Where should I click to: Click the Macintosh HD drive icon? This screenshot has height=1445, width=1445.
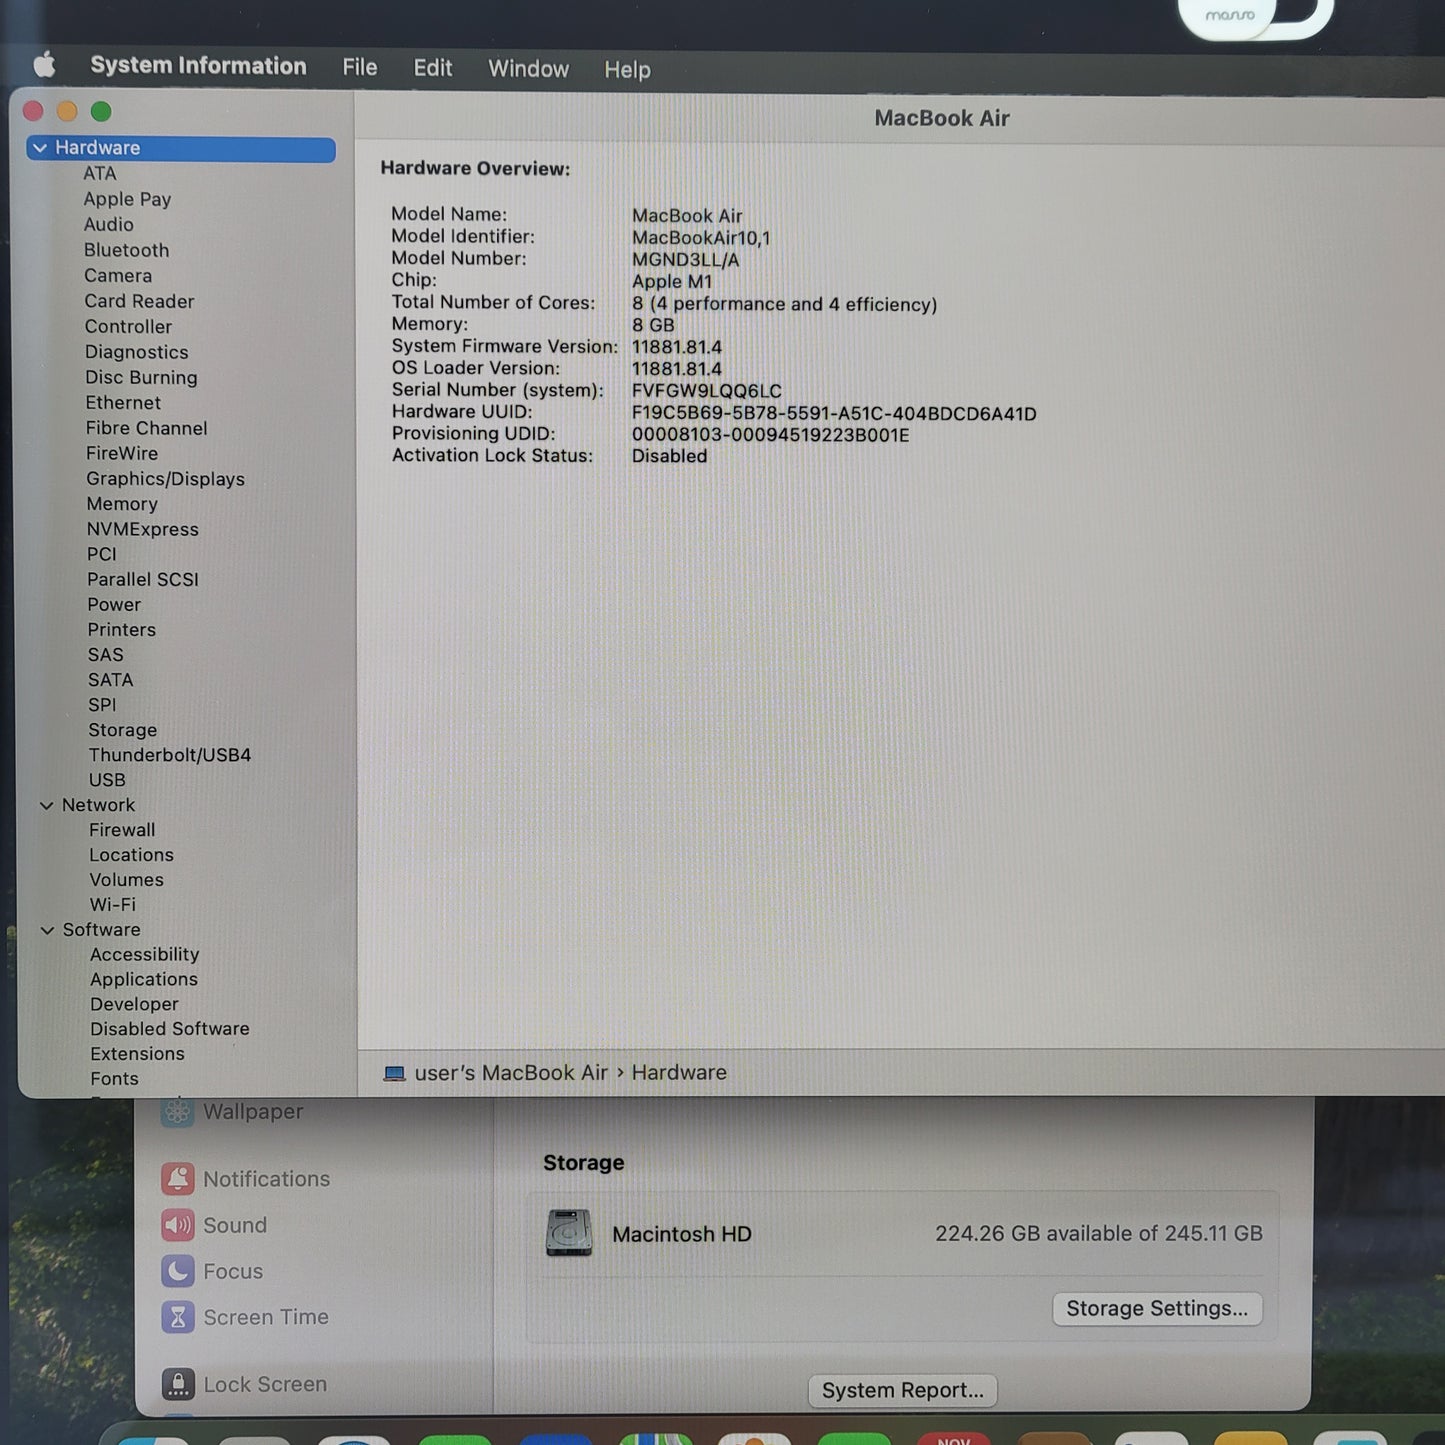pyautogui.click(x=568, y=1234)
